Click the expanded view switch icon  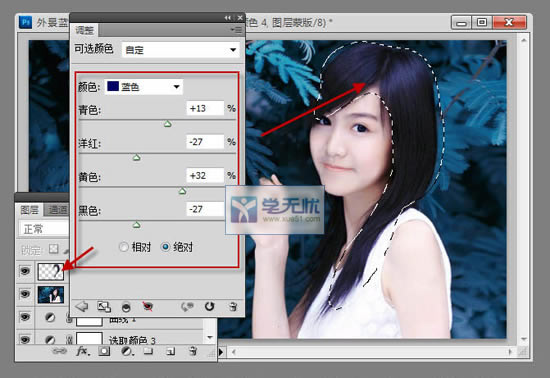coord(104,307)
